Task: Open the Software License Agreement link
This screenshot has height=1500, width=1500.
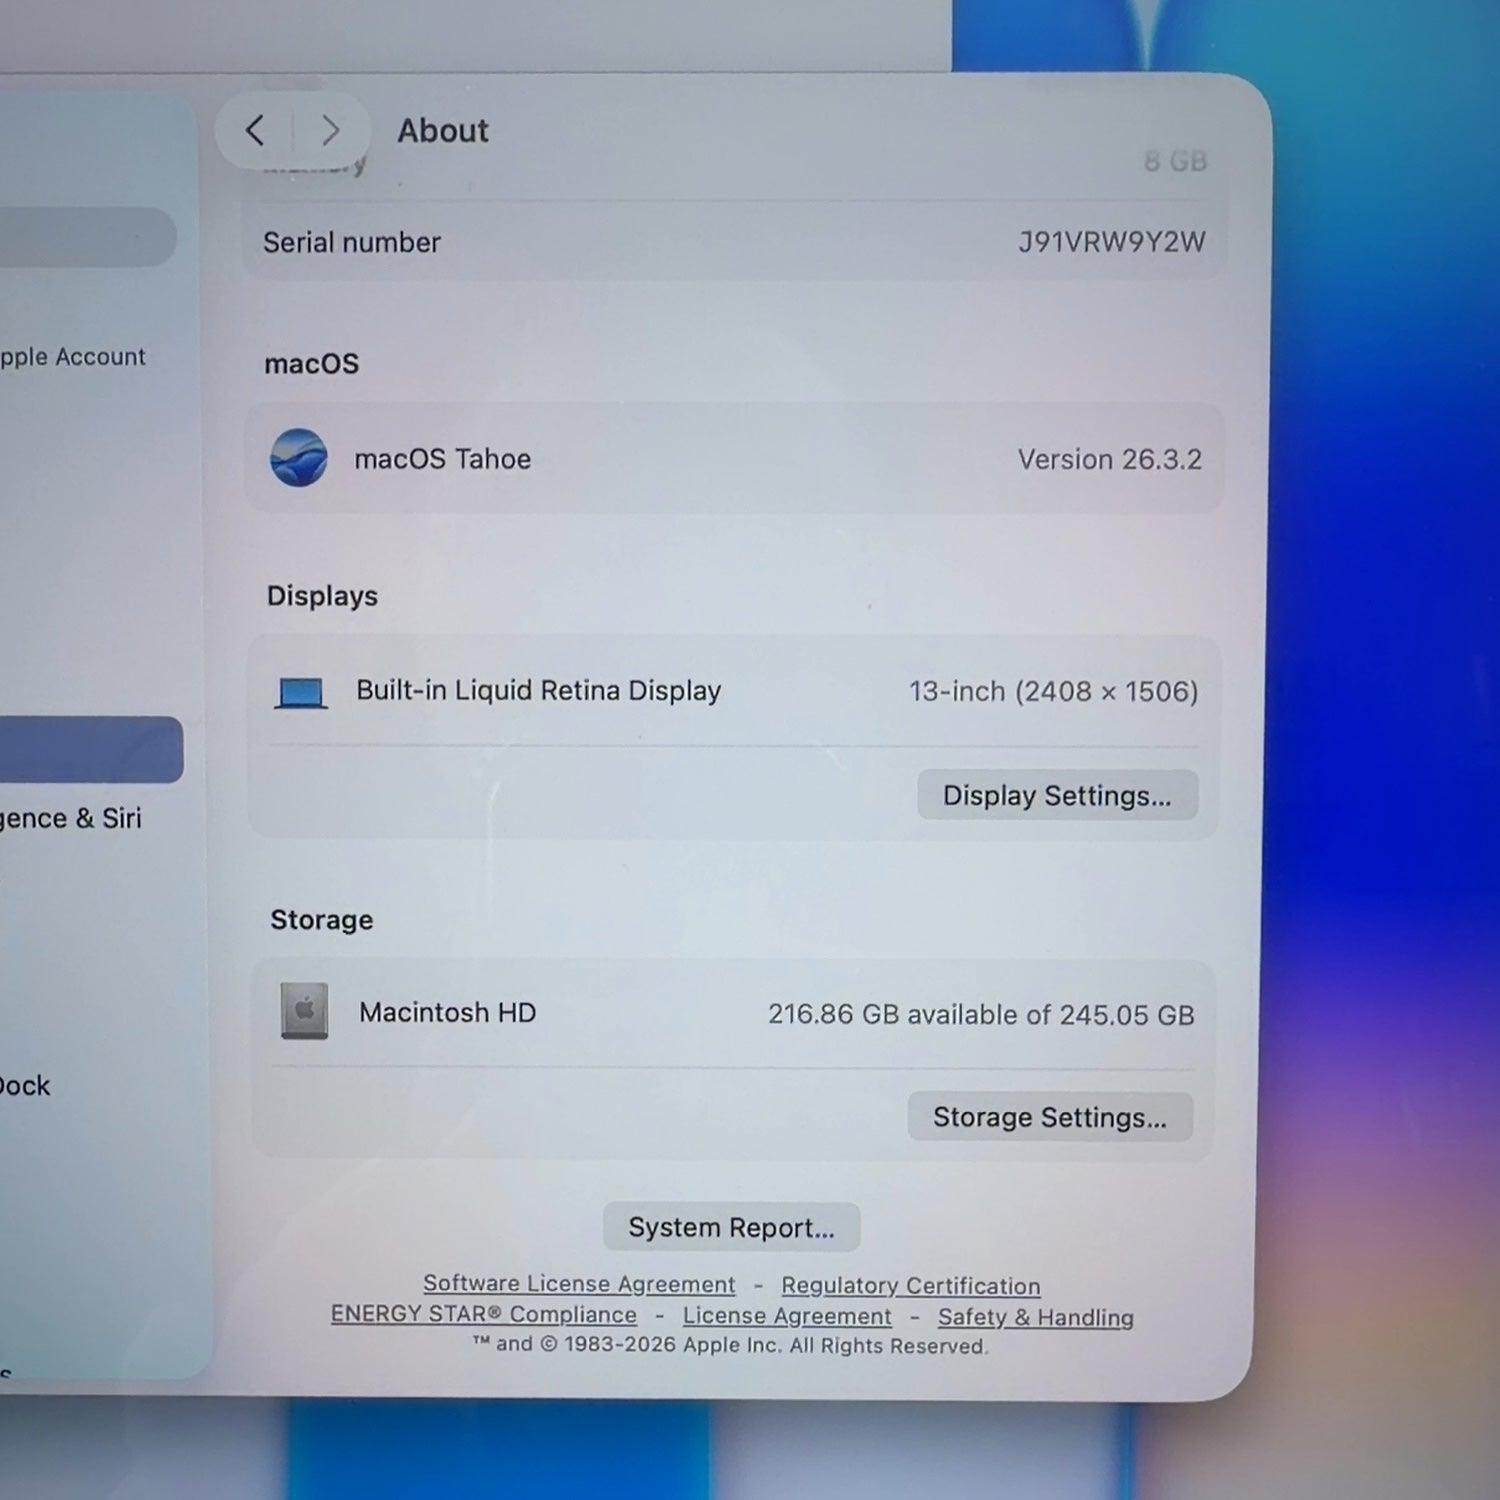Action: point(579,1283)
